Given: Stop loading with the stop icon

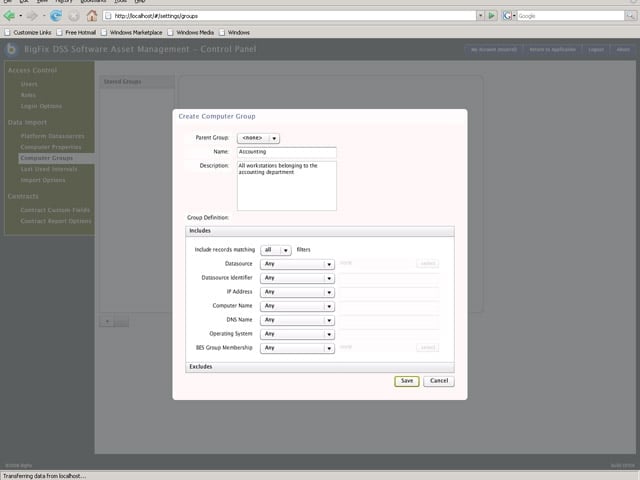Looking at the screenshot, I should click(x=74, y=16).
